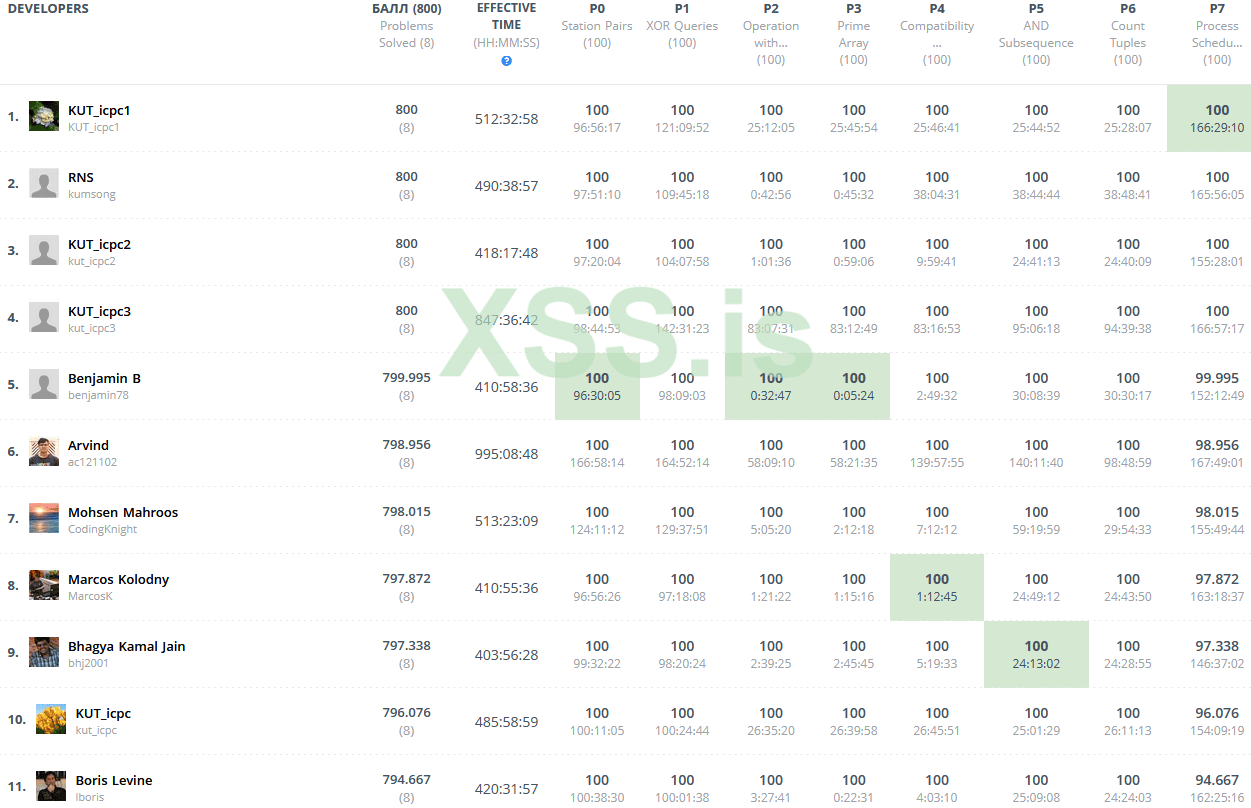Open Arvind's profile picture

(44, 452)
